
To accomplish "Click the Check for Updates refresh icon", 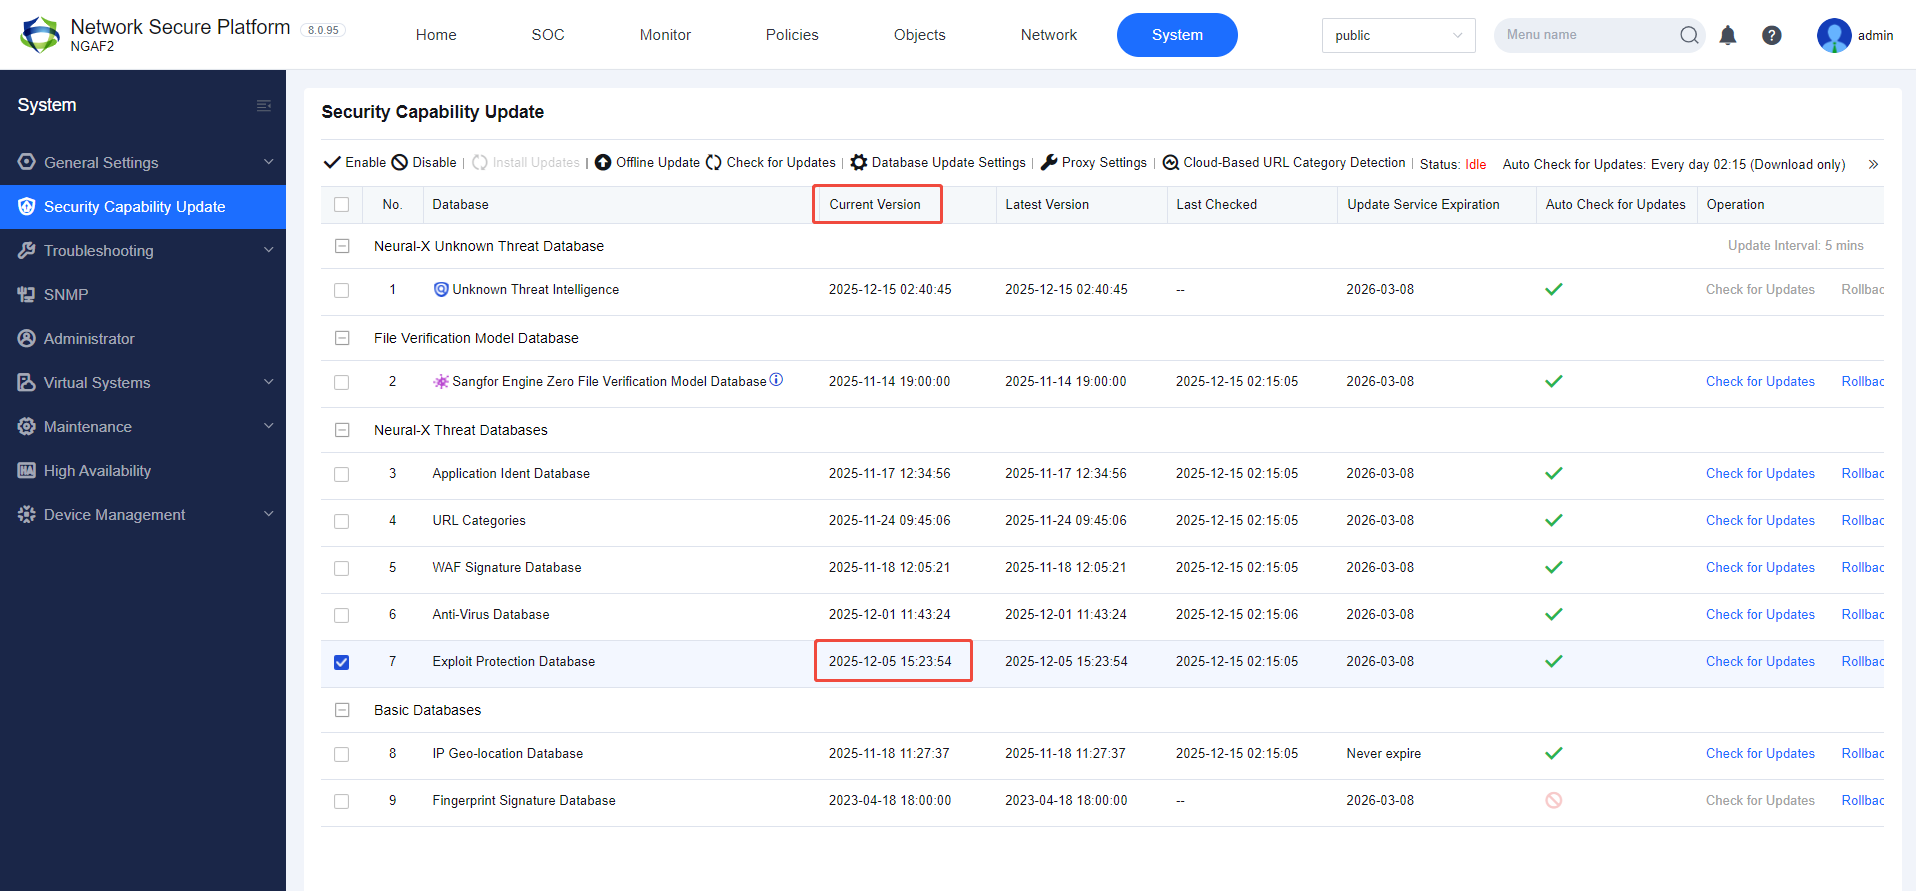I will (714, 162).
